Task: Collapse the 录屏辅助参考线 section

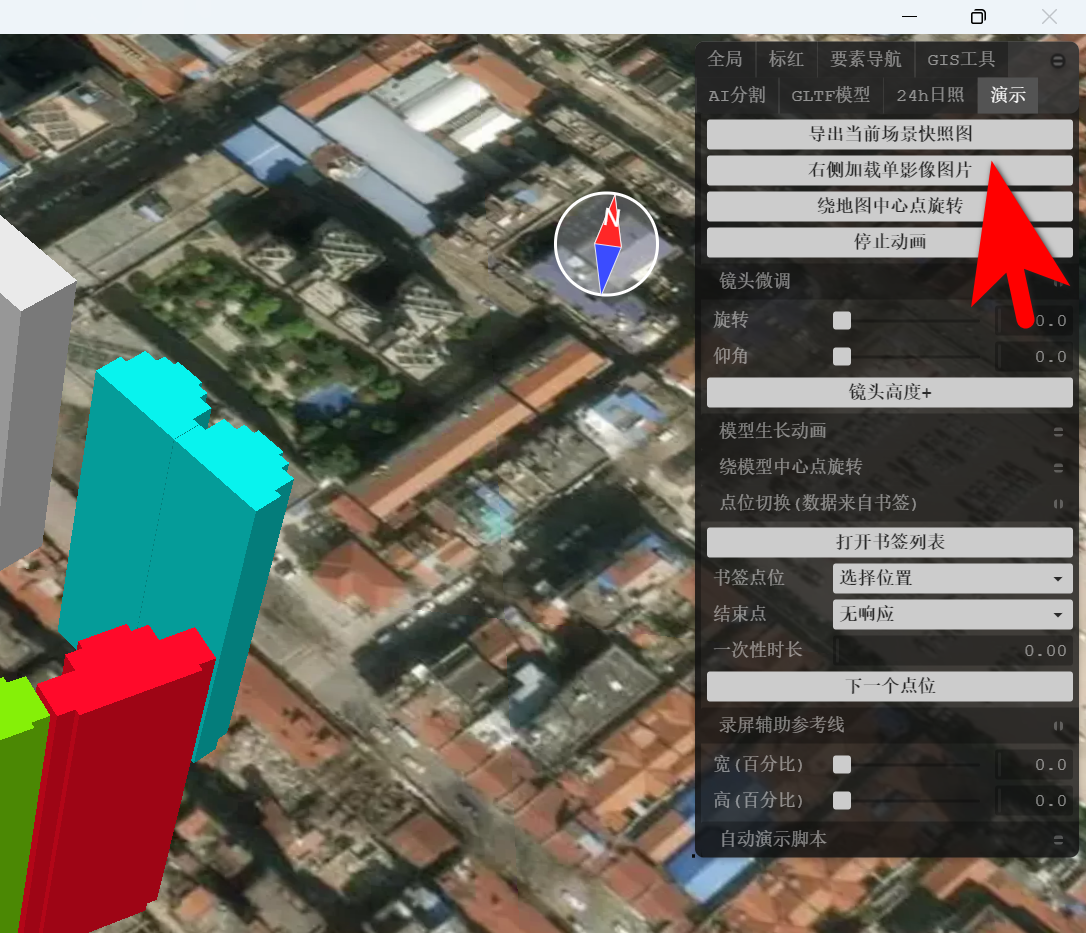Action: 889,725
